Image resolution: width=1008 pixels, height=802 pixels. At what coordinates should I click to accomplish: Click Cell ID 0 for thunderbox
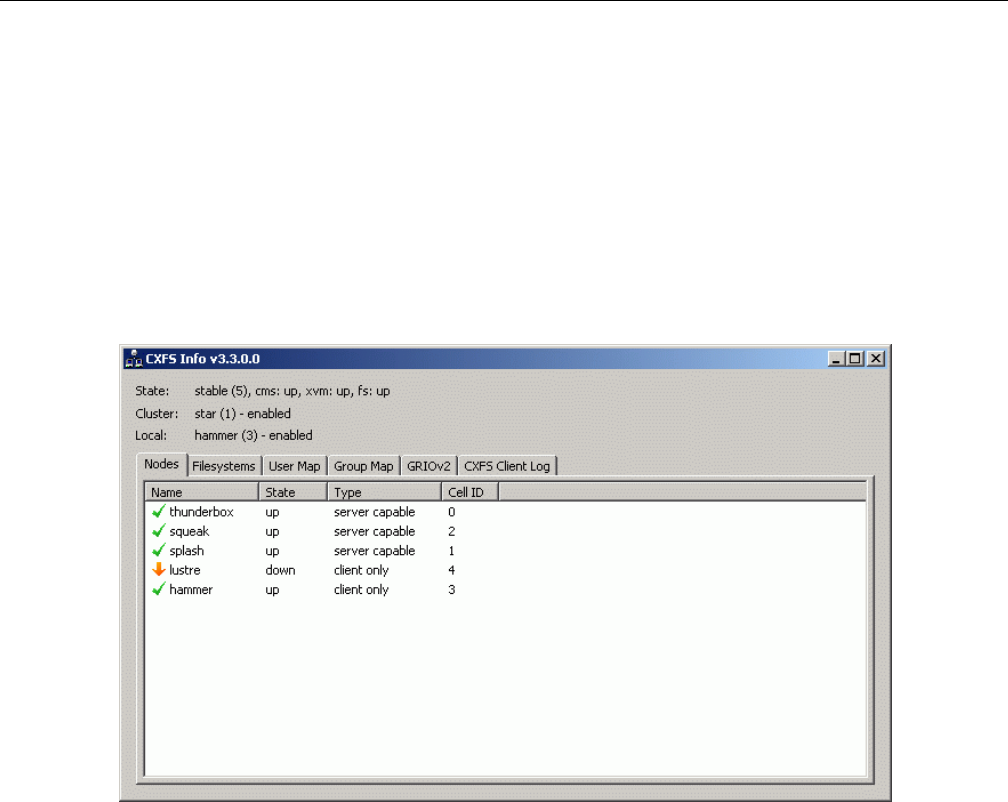pos(451,512)
